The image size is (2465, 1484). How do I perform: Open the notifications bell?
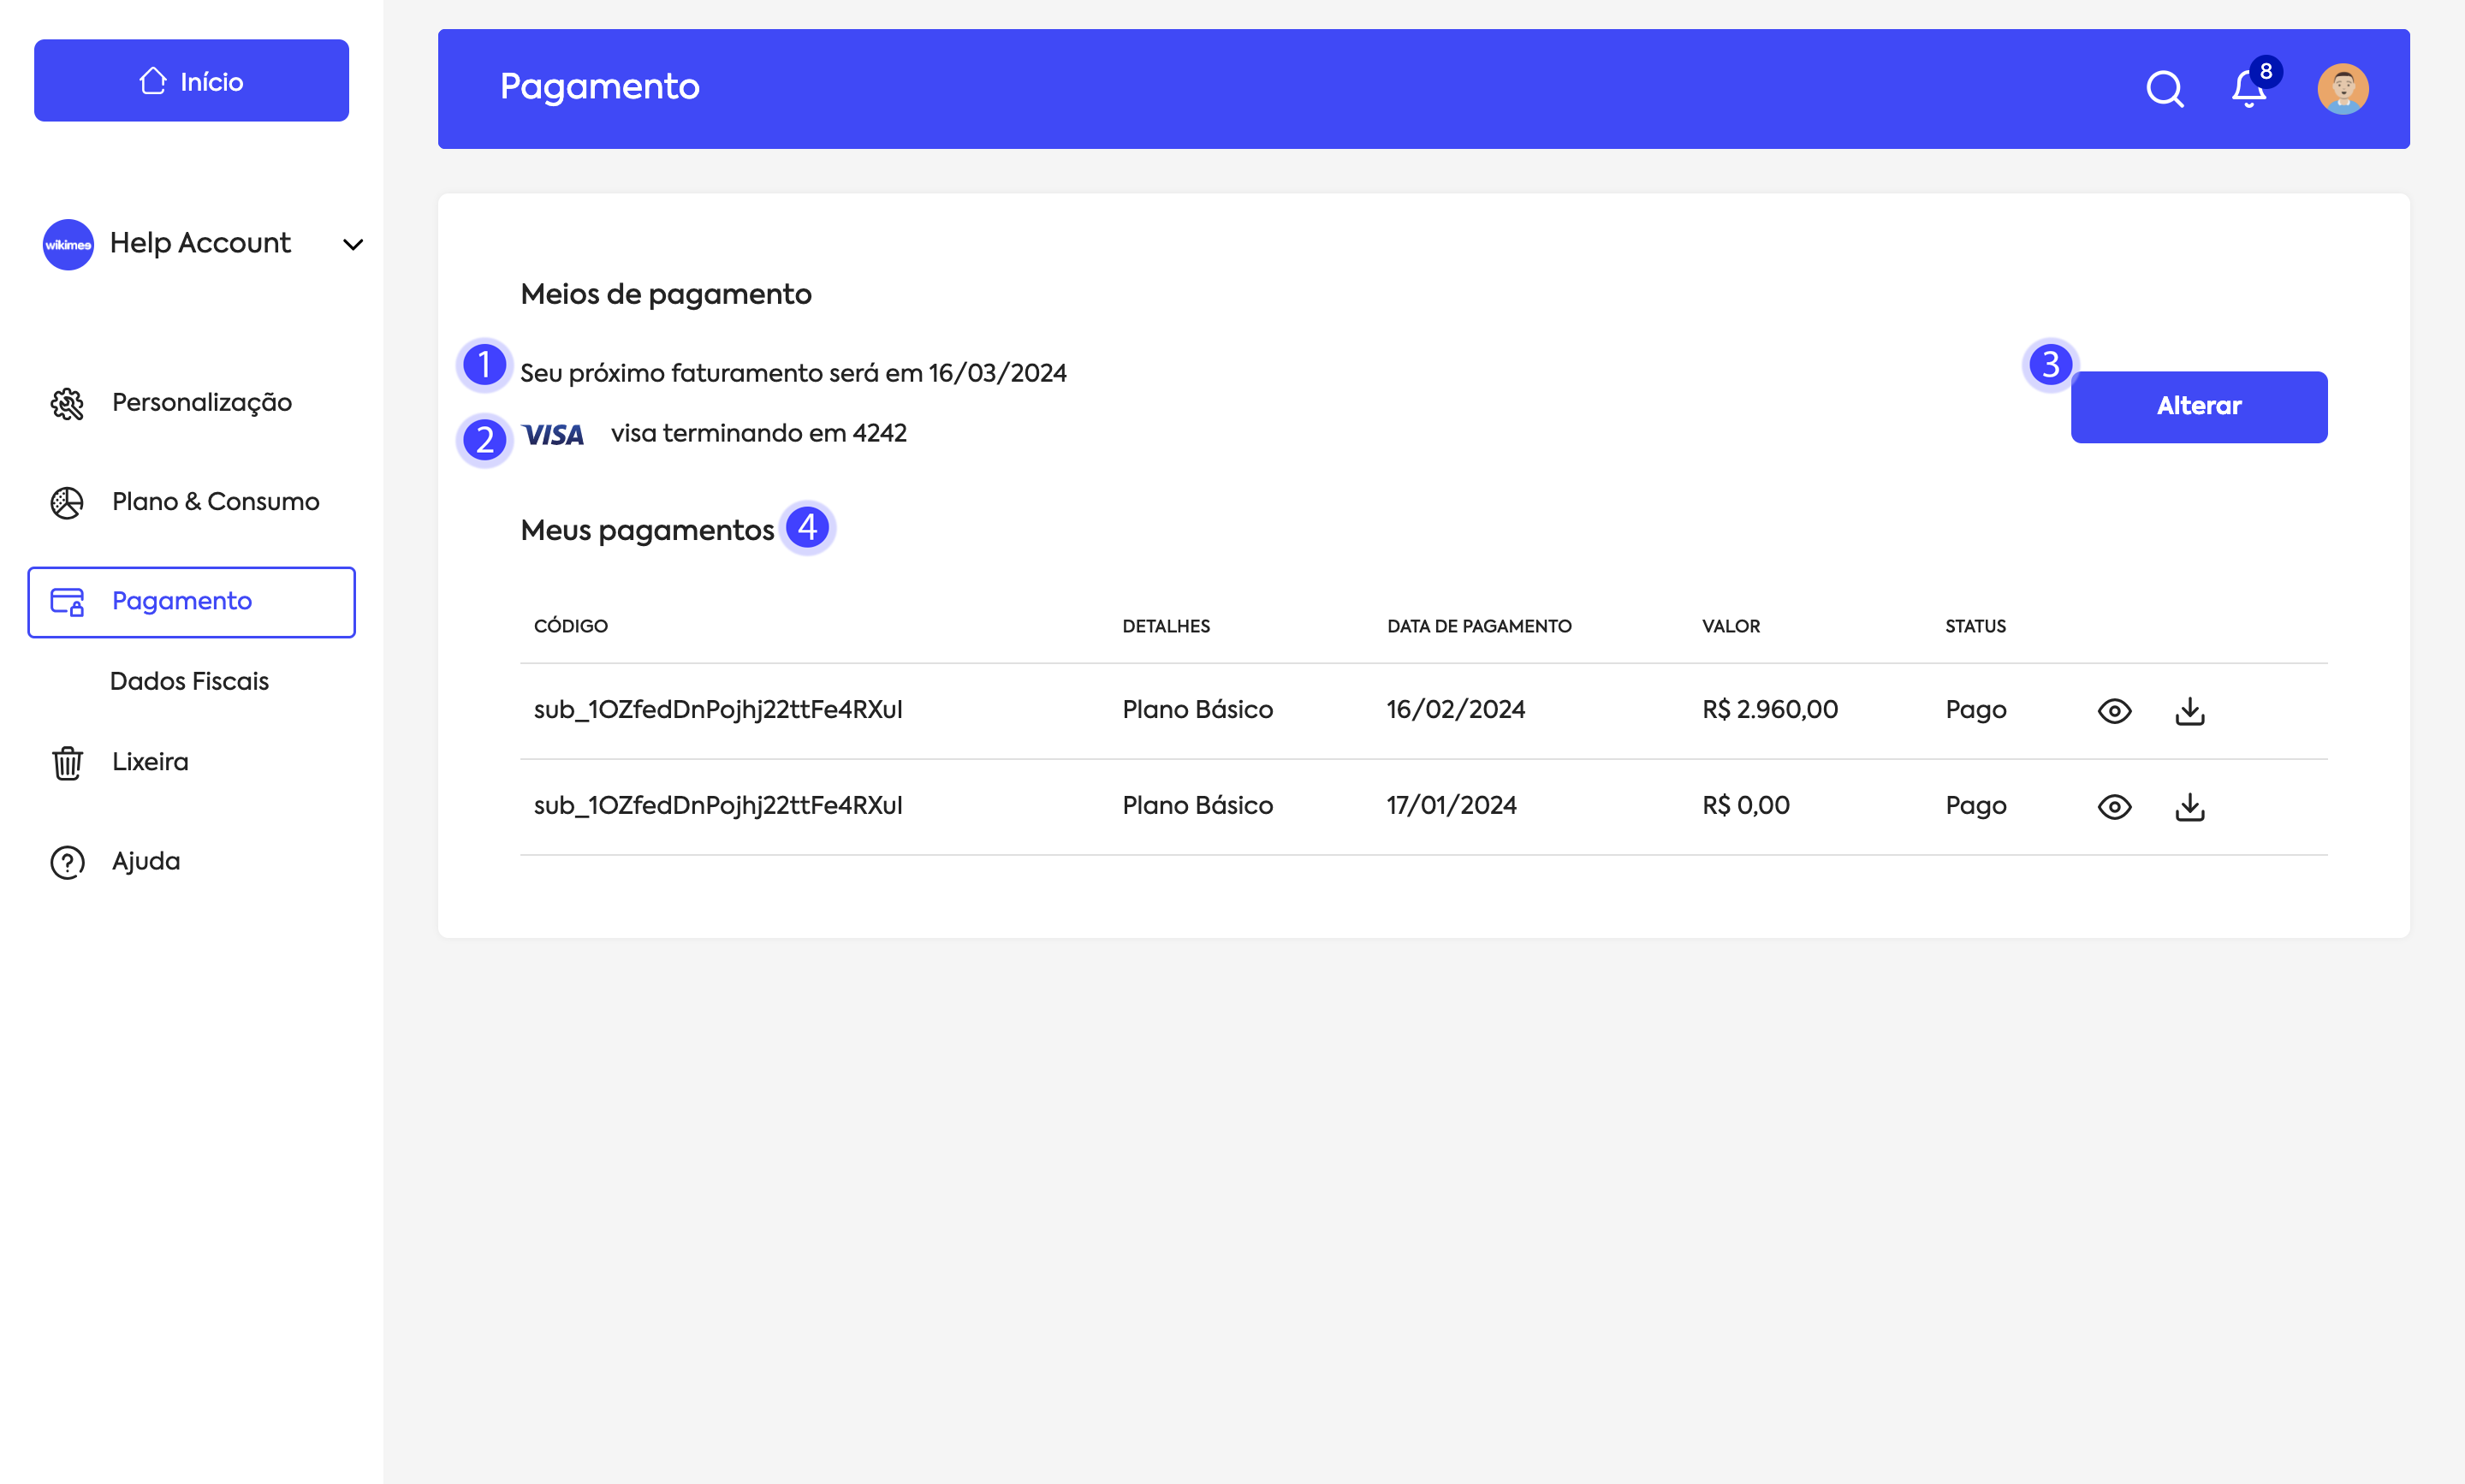tap(2248, 89)
